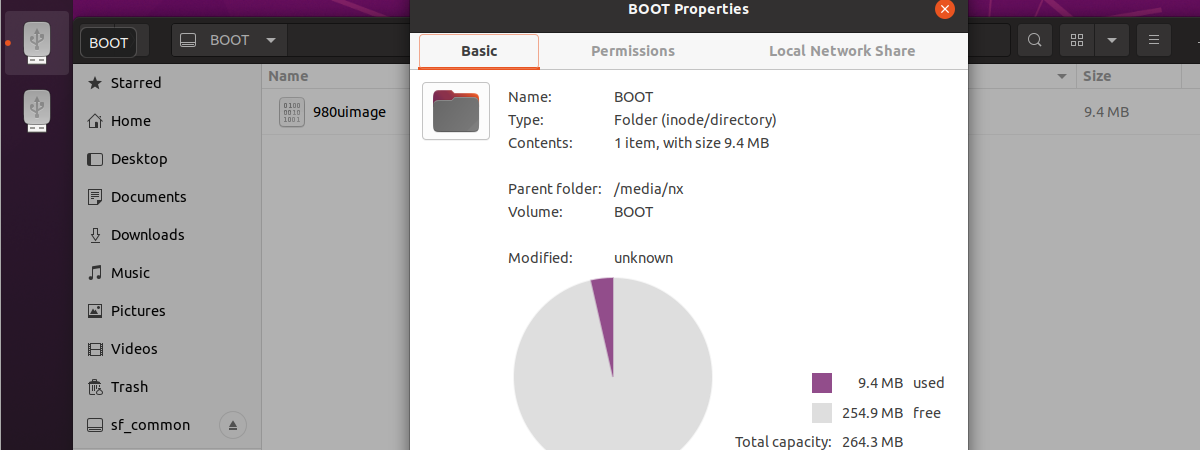
Task: Click the 1 item contents text
Action: [691, 143]
